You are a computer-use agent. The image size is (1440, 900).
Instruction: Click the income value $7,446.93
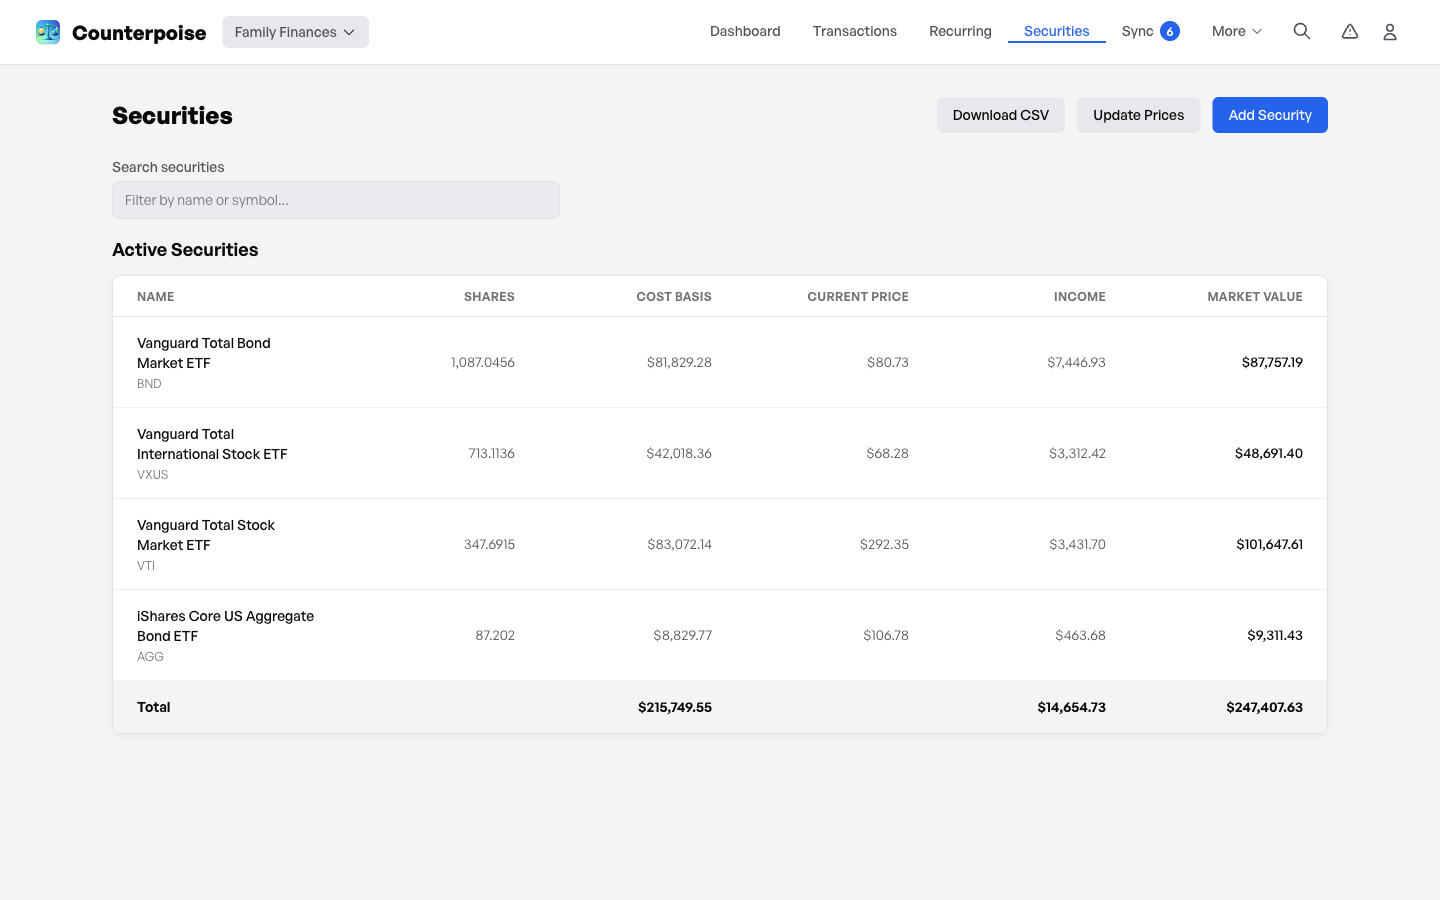(x=1077, y=362)
